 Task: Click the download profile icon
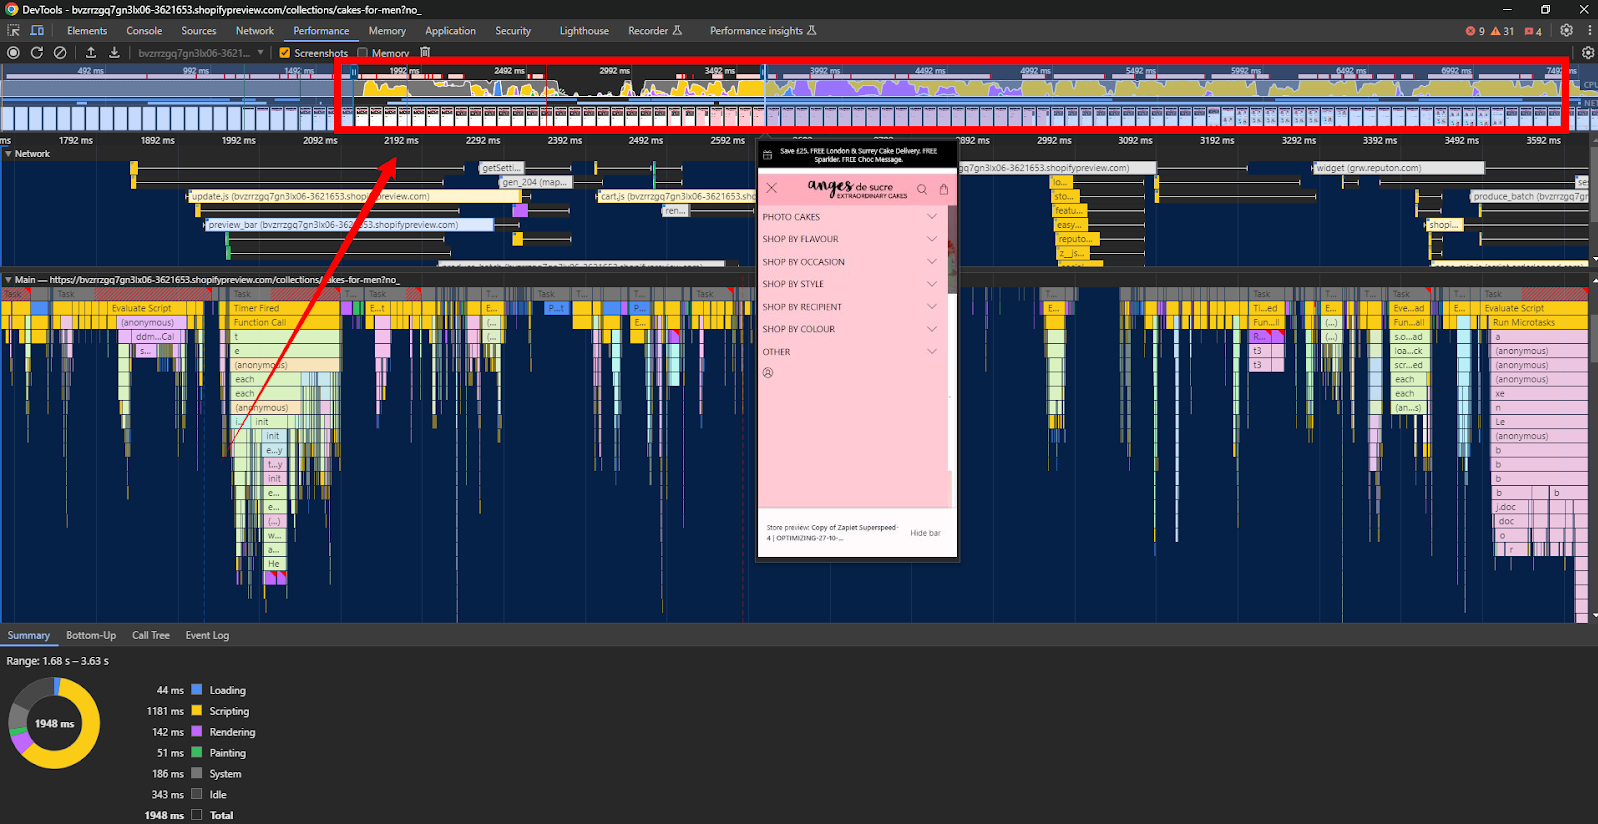(x=114, y=53)
